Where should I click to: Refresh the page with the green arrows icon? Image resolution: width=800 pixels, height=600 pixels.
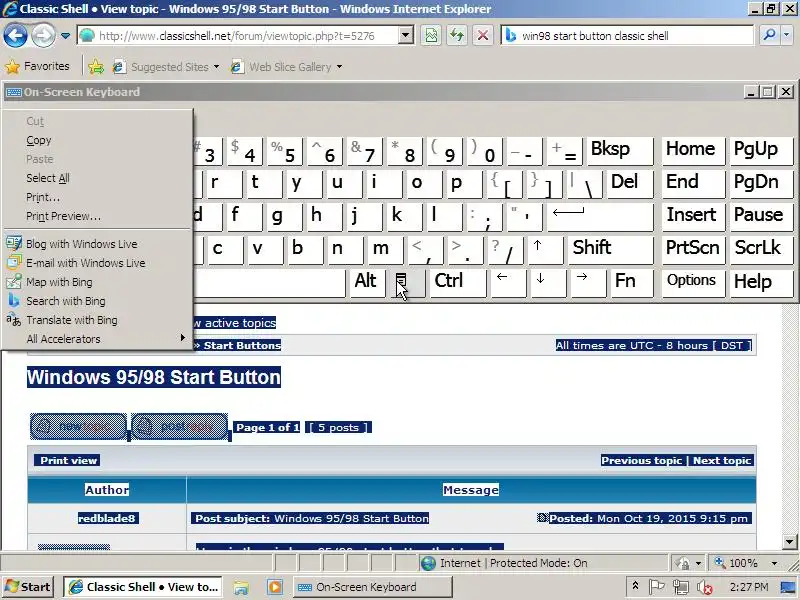click(x=457, y=36)
